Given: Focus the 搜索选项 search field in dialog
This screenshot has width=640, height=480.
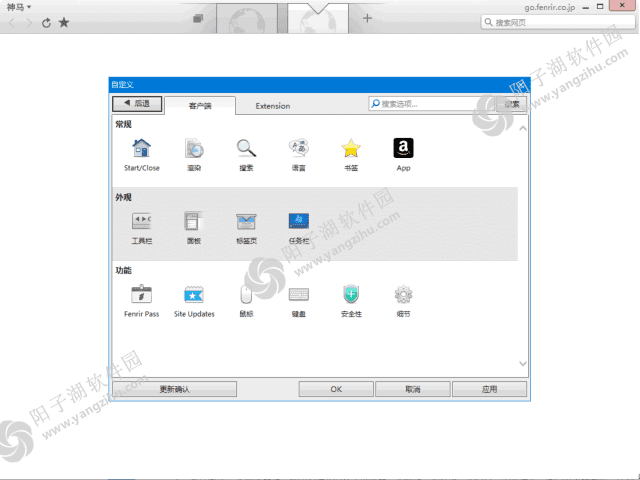Looking at the screenshot, I should tap(432, 104).
